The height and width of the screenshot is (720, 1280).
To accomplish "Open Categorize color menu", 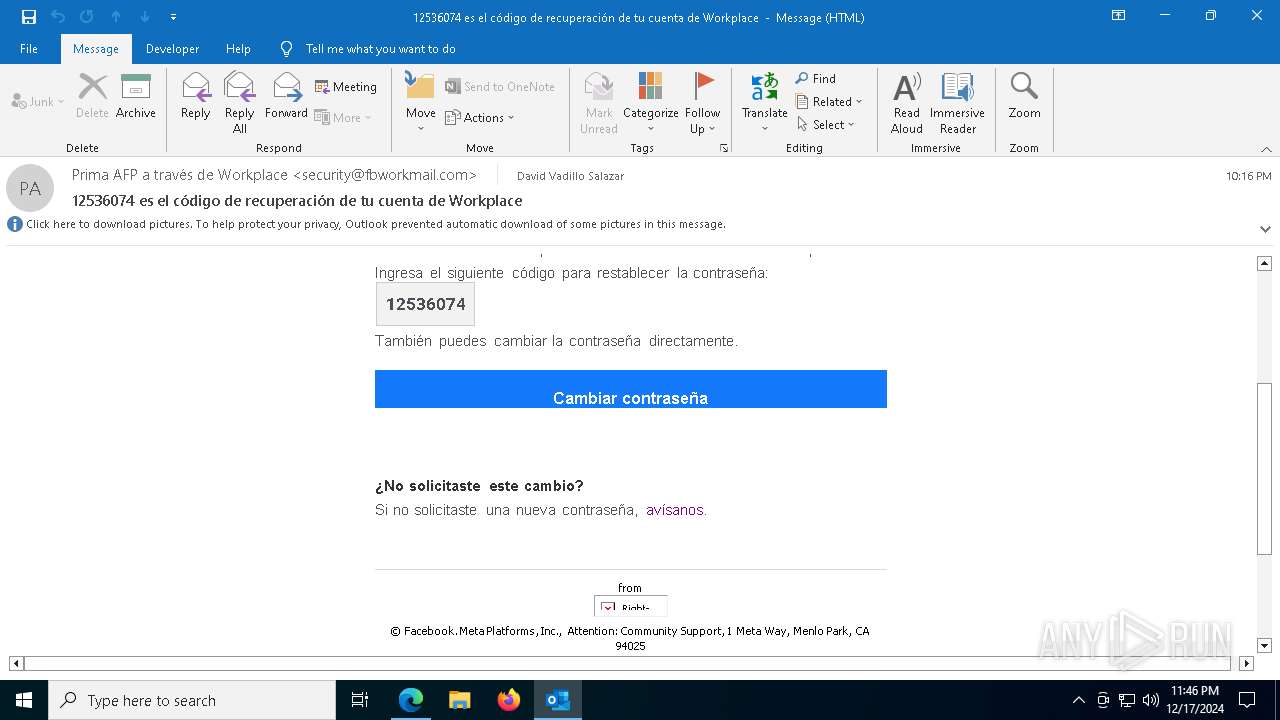I will click(651, 102).
